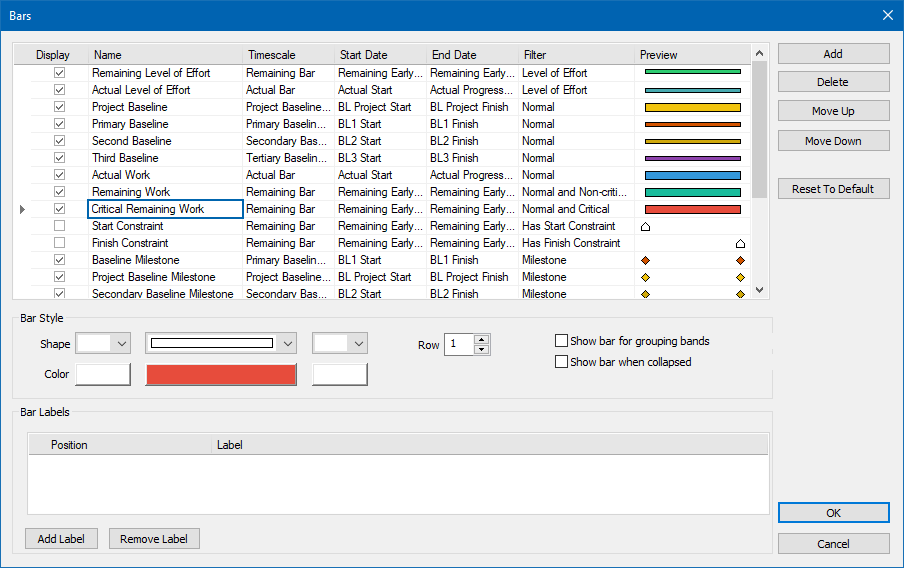Click the red Critical Remaining Work preview bar

tap(692, 209)
